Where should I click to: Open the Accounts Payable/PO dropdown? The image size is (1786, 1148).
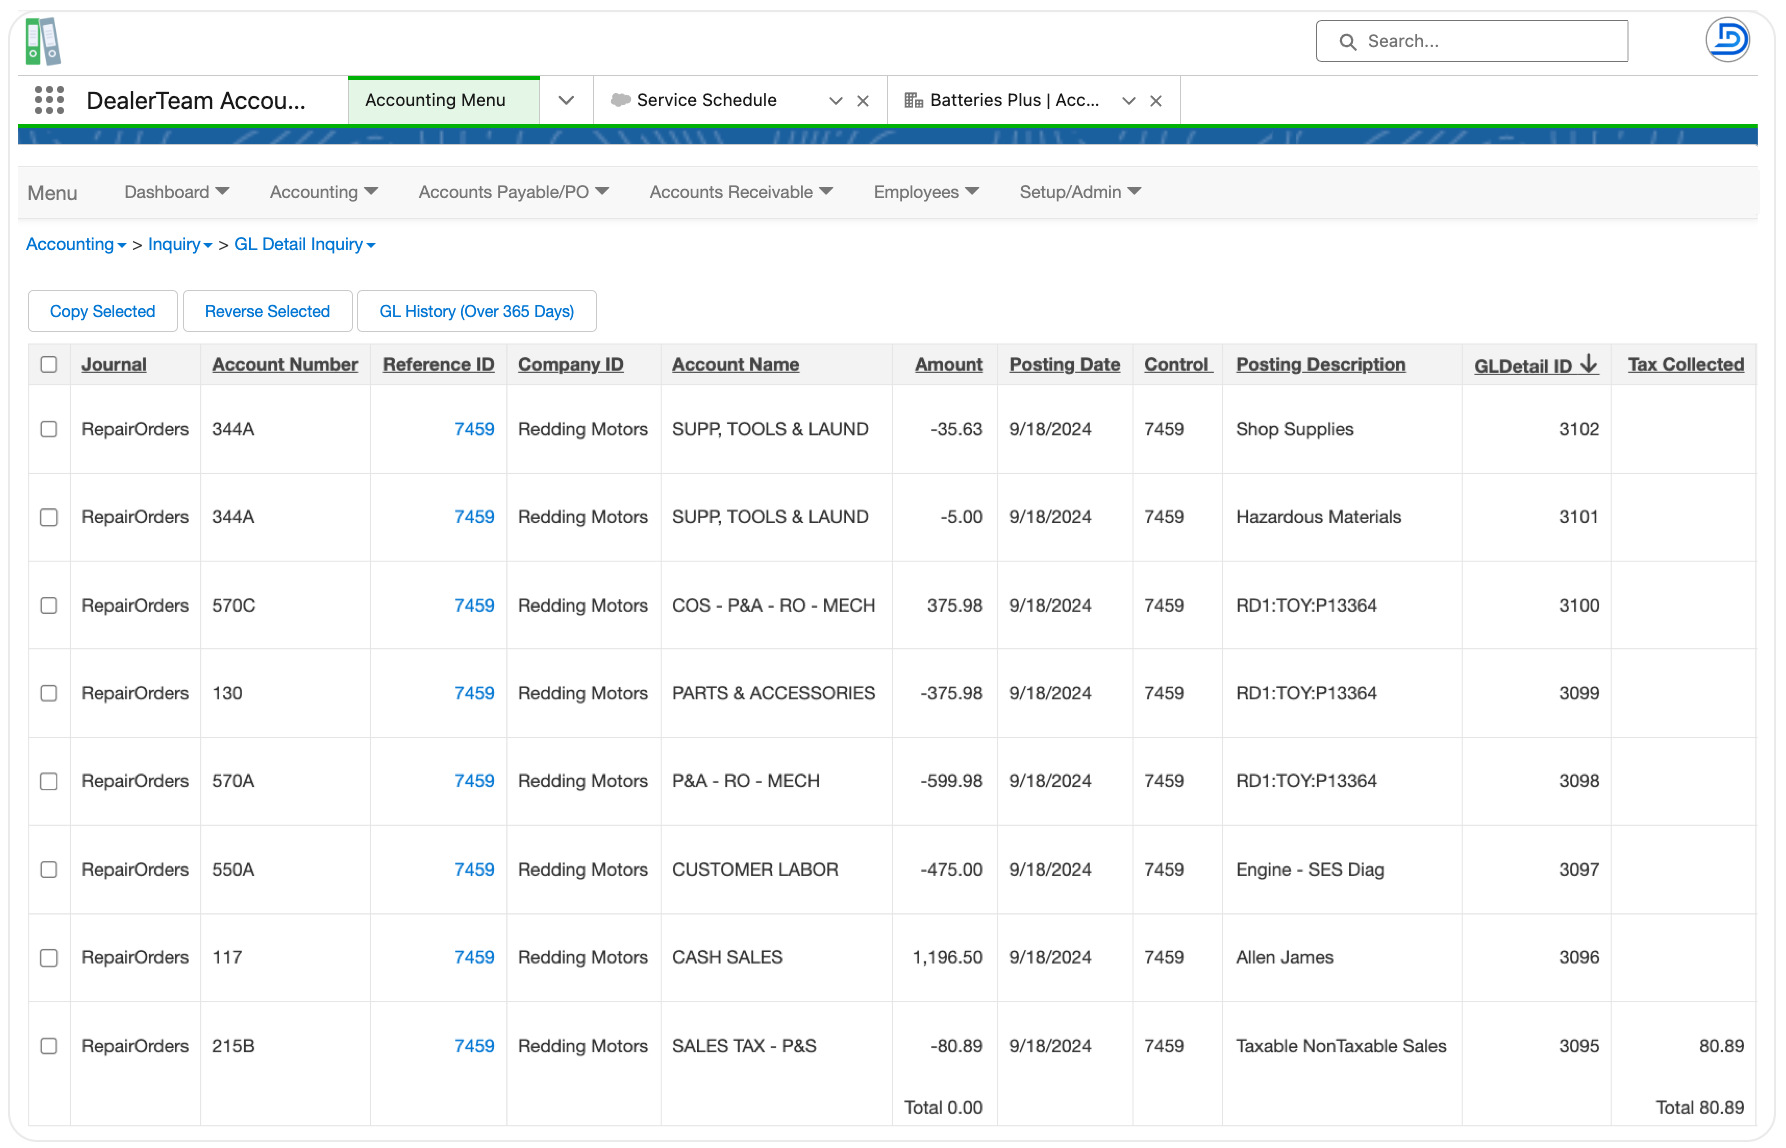tap(514, 192)
